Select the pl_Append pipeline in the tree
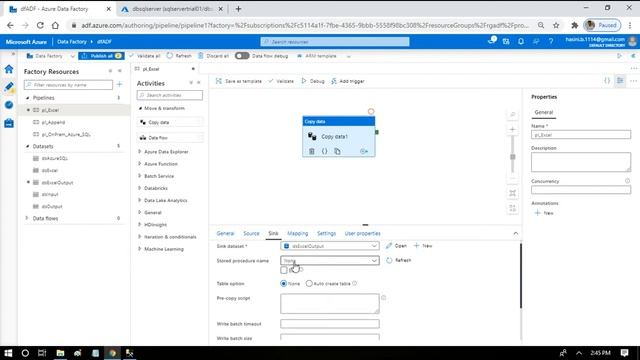 [53, 122]
